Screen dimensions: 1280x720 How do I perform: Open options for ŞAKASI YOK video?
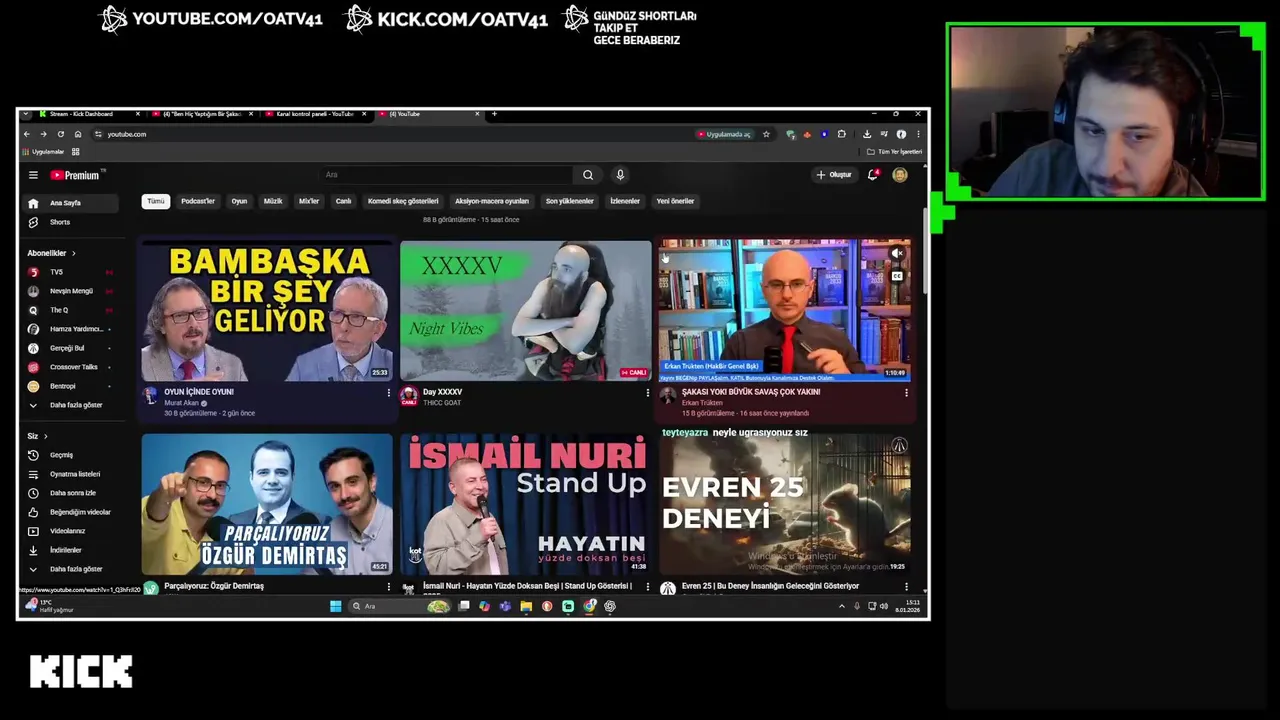907,393
